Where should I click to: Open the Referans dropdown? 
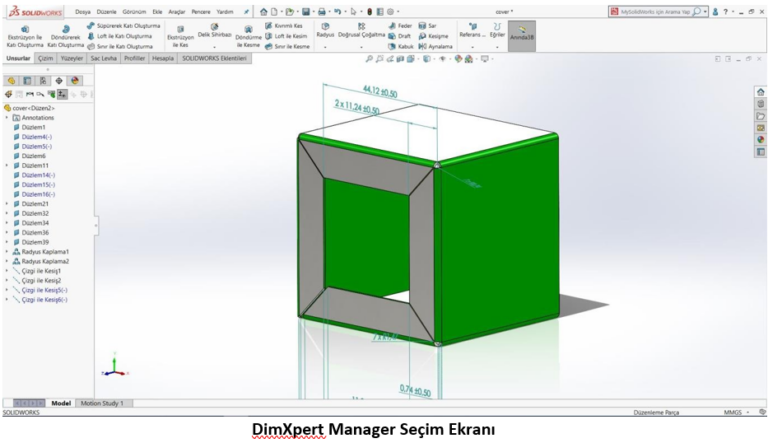click(471, 35)
